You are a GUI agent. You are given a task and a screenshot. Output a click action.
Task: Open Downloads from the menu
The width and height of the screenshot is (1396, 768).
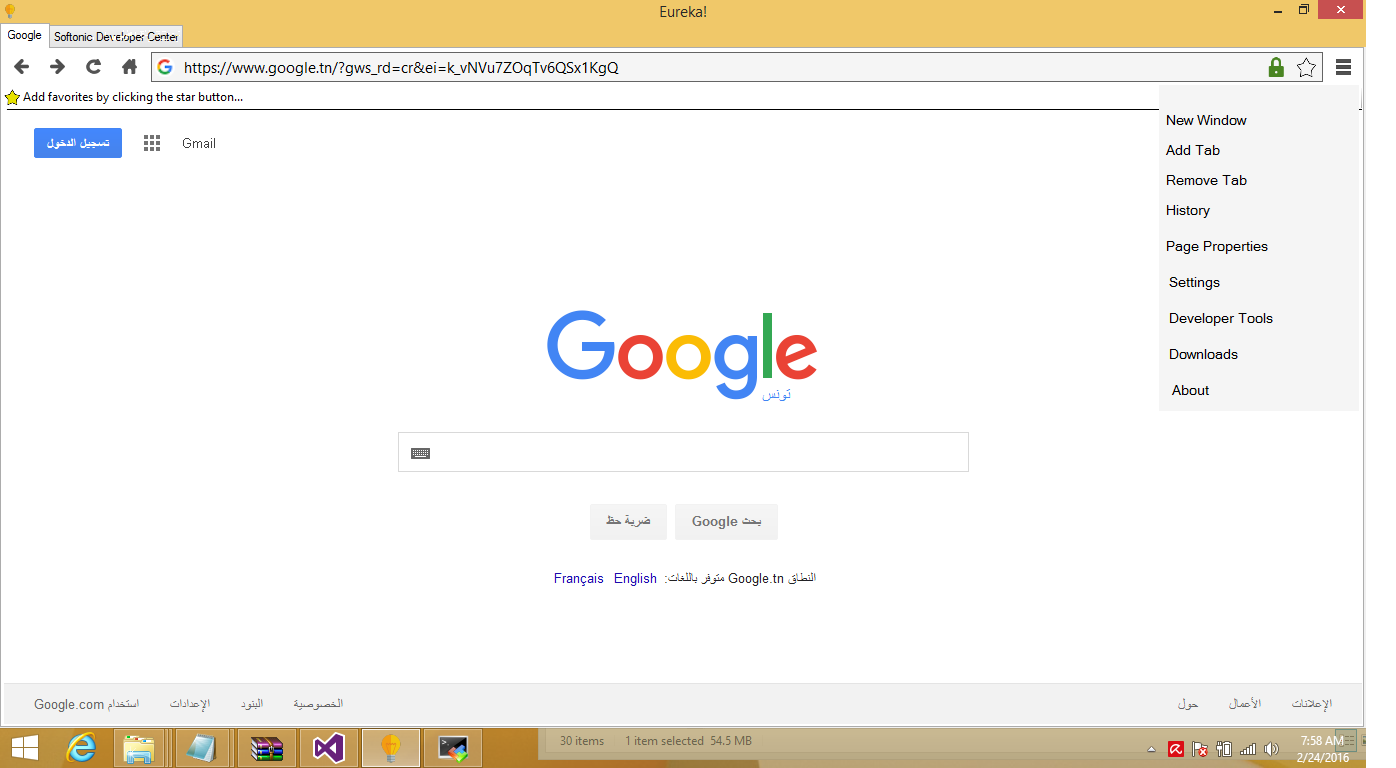click(x=1203, y=354)
